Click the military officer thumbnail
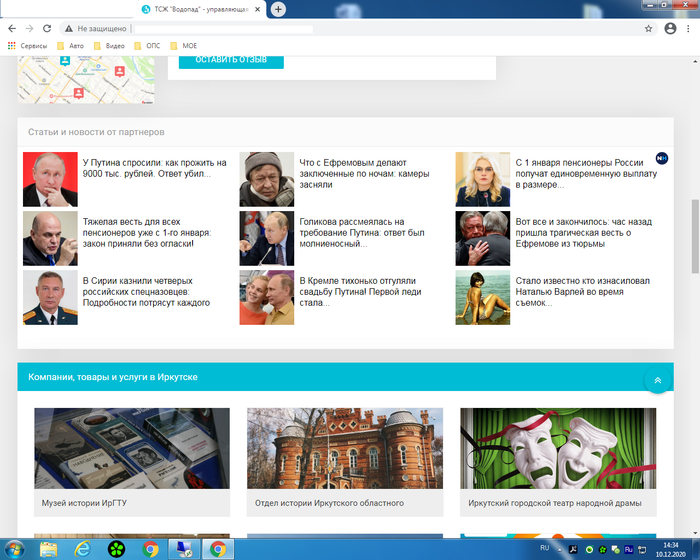Image resolution: width=700 pixels, height=560 pixels. click(x=50, y=297)
